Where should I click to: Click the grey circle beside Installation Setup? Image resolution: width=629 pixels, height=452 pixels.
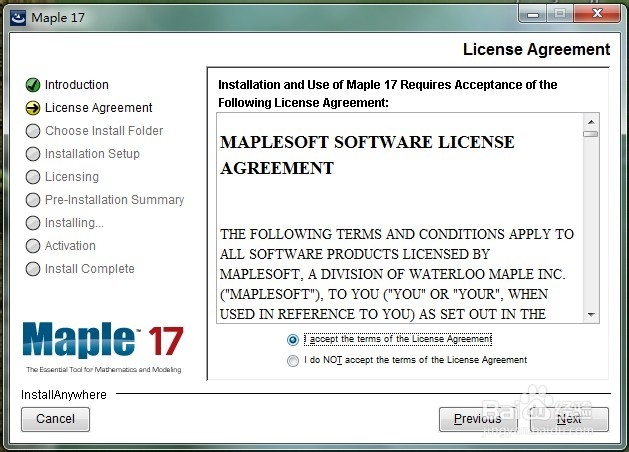click(x=32, y=154)
